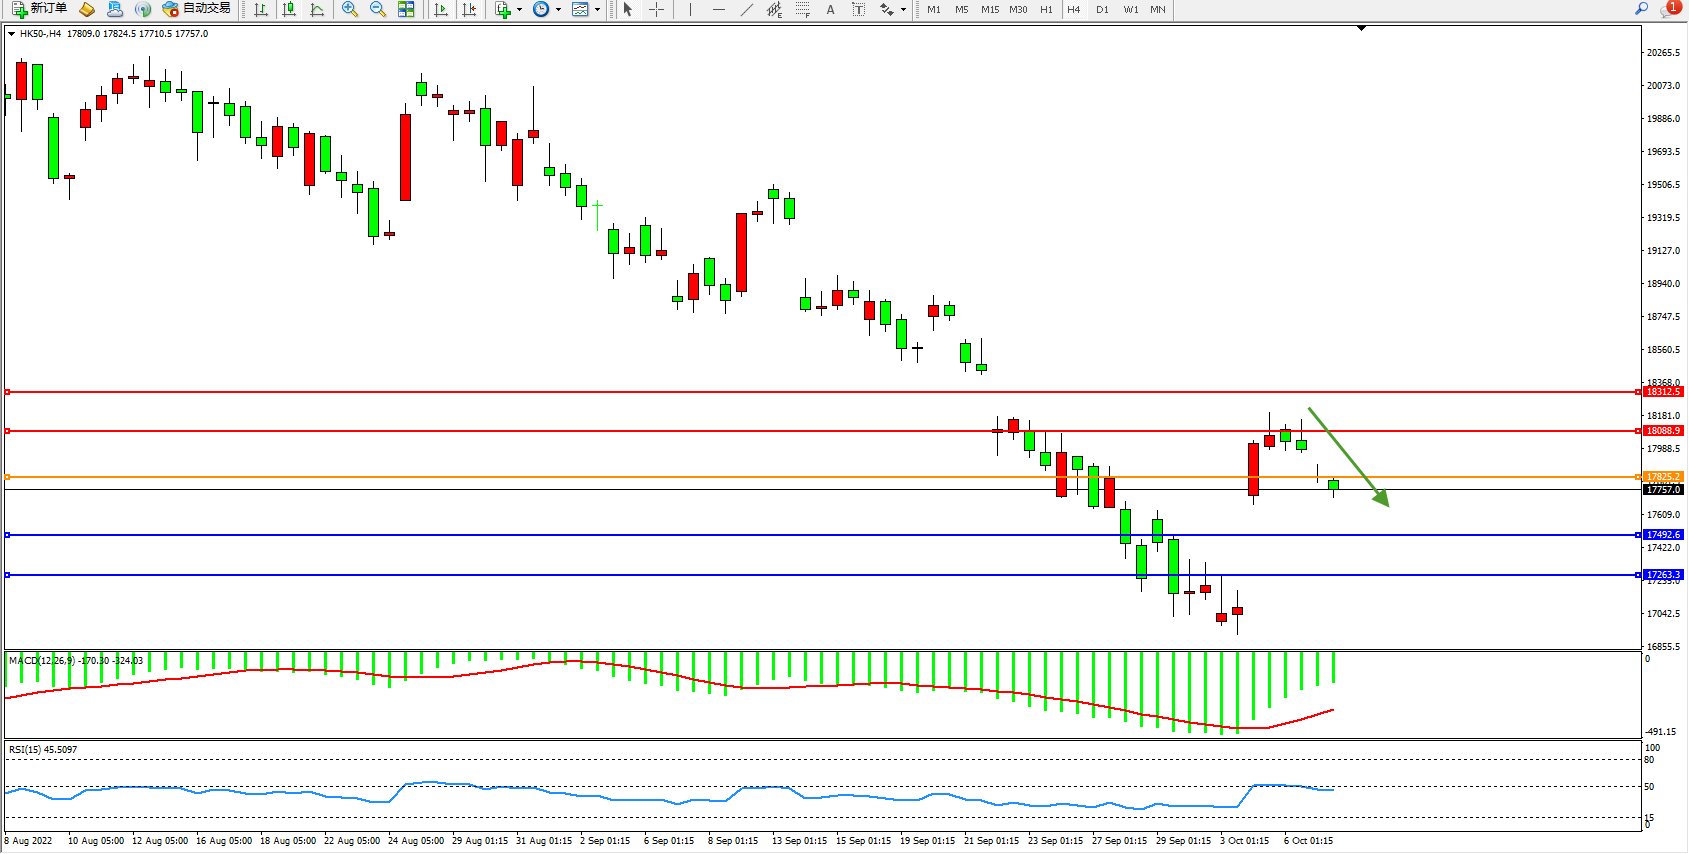Open the indicators list dropdown arrow
The image size is (1689, 854).
tap(519, 10)
